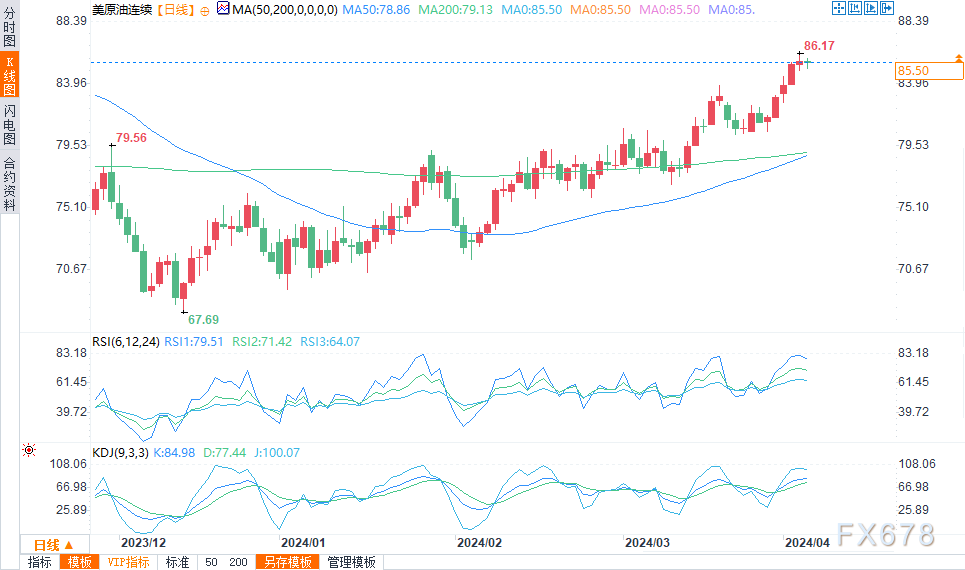Click the orange circle-plus icon beside 日线
Screen dimensions: 965x570
pyautogui.click(x=205, y=10)
